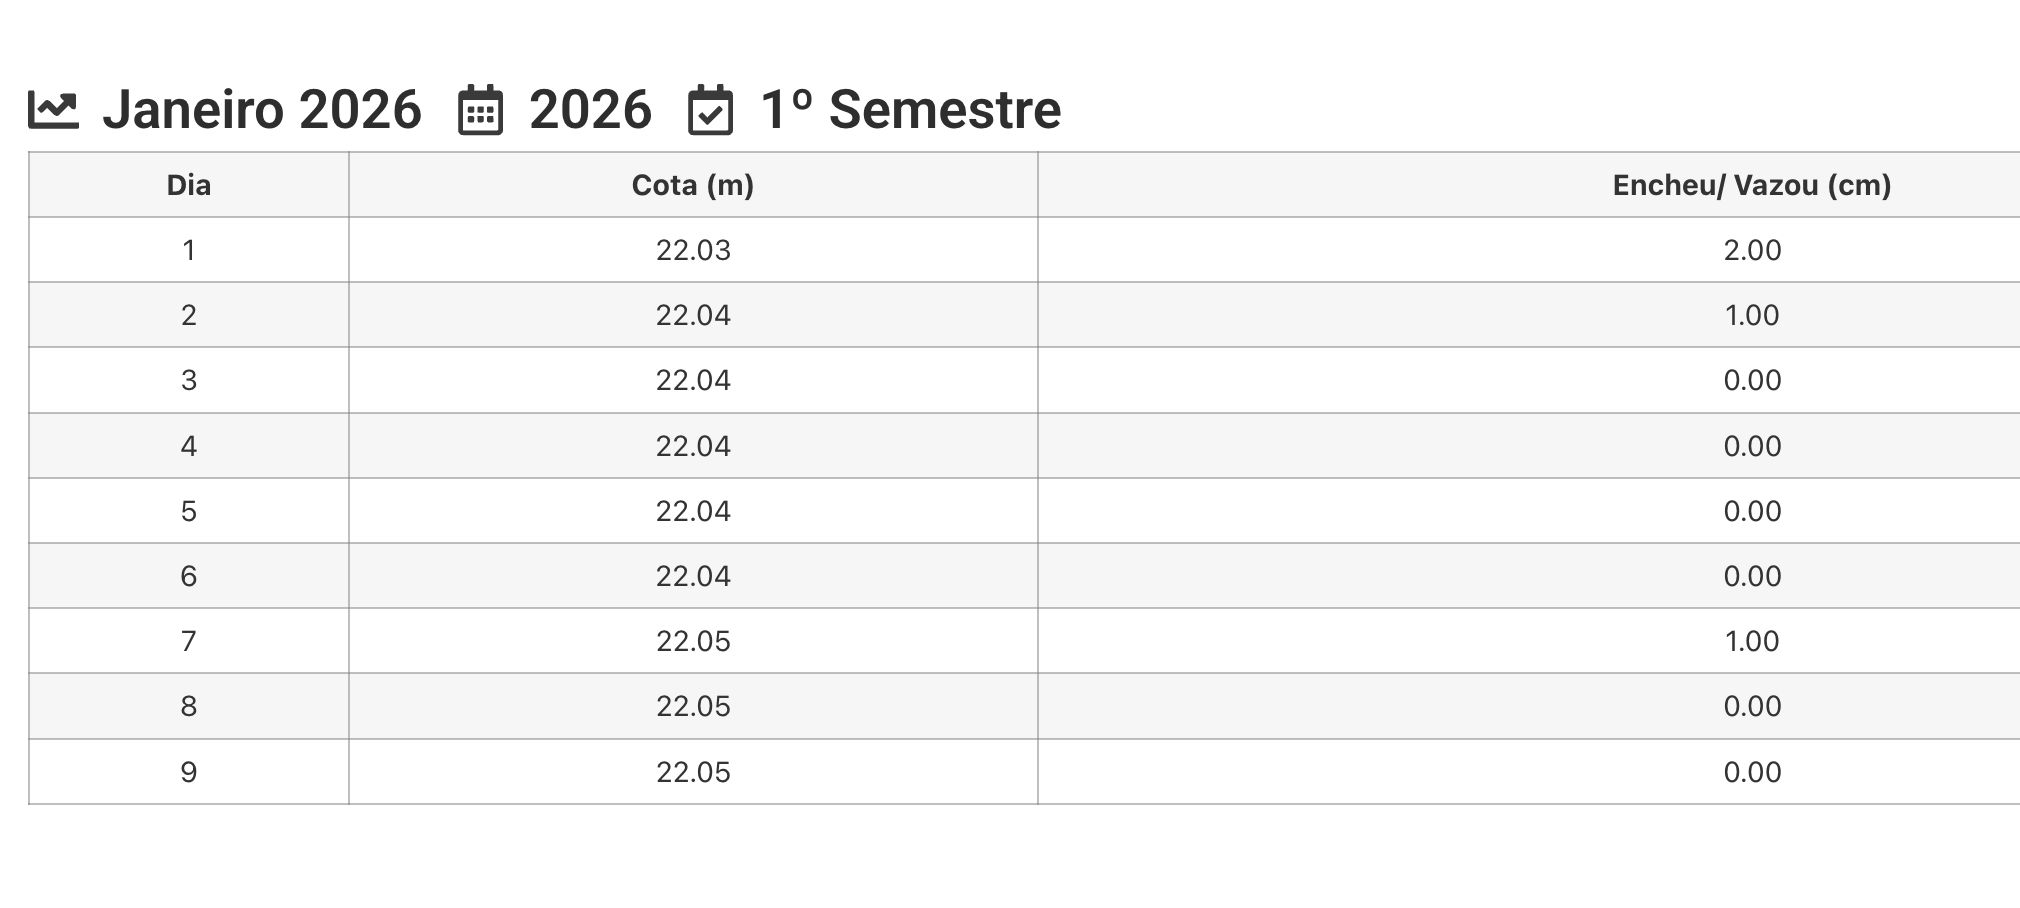Click the 2.00 value in day 1 row
The image size is (2020, 908).
pyautogui.click(x=1752, y=250)
